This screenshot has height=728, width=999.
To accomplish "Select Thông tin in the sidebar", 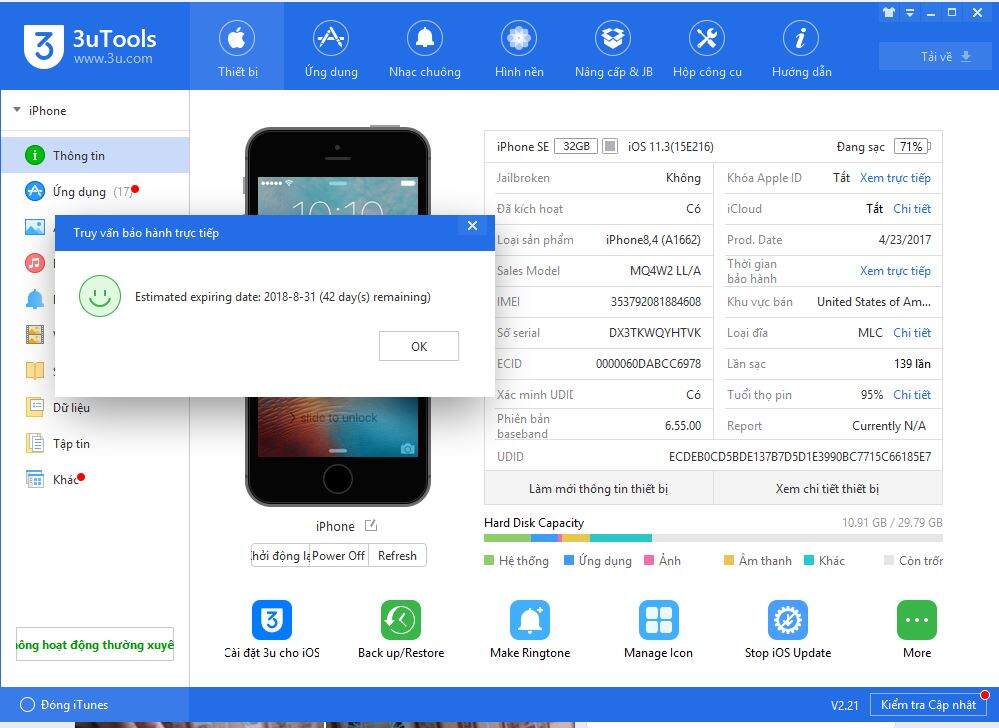I will tap(79, 156).
